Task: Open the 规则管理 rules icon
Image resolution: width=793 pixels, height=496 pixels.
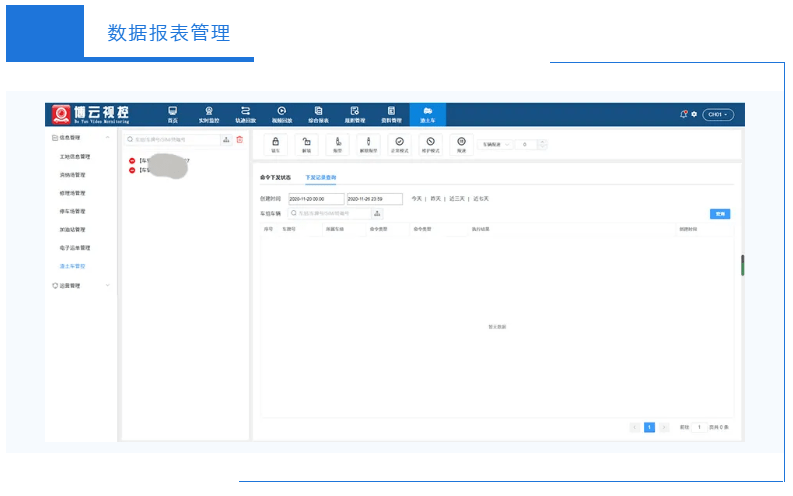Action: tap(355, 114)
